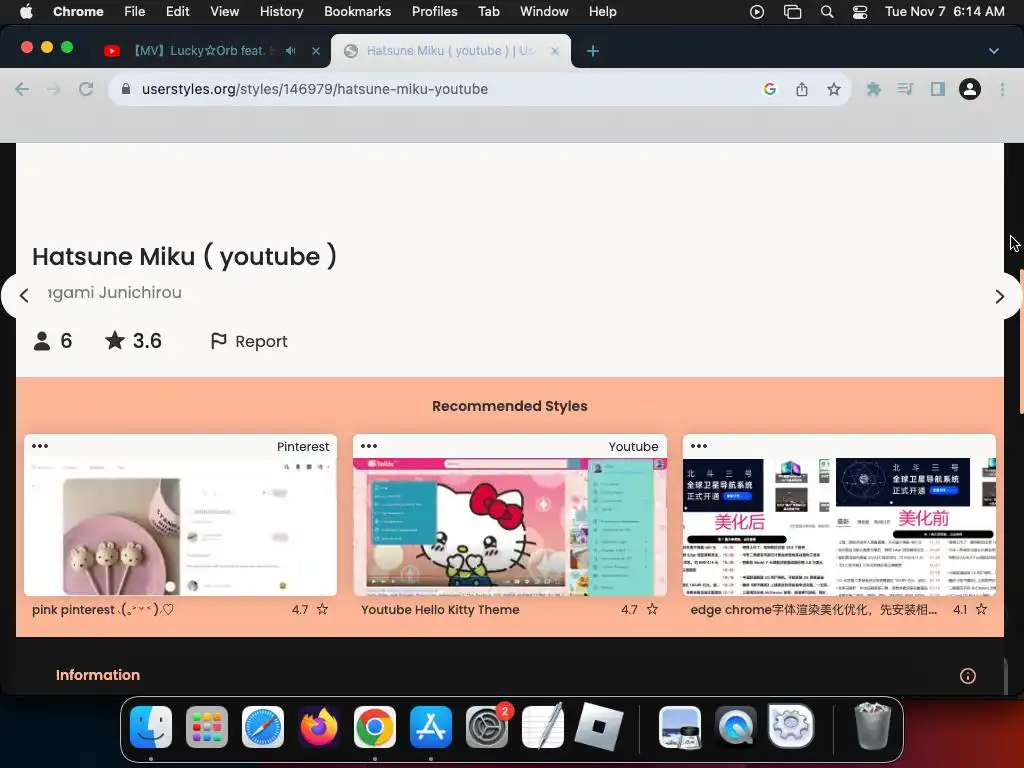Select the Hatsune Miku (youtube) tab

click(451, 51)
